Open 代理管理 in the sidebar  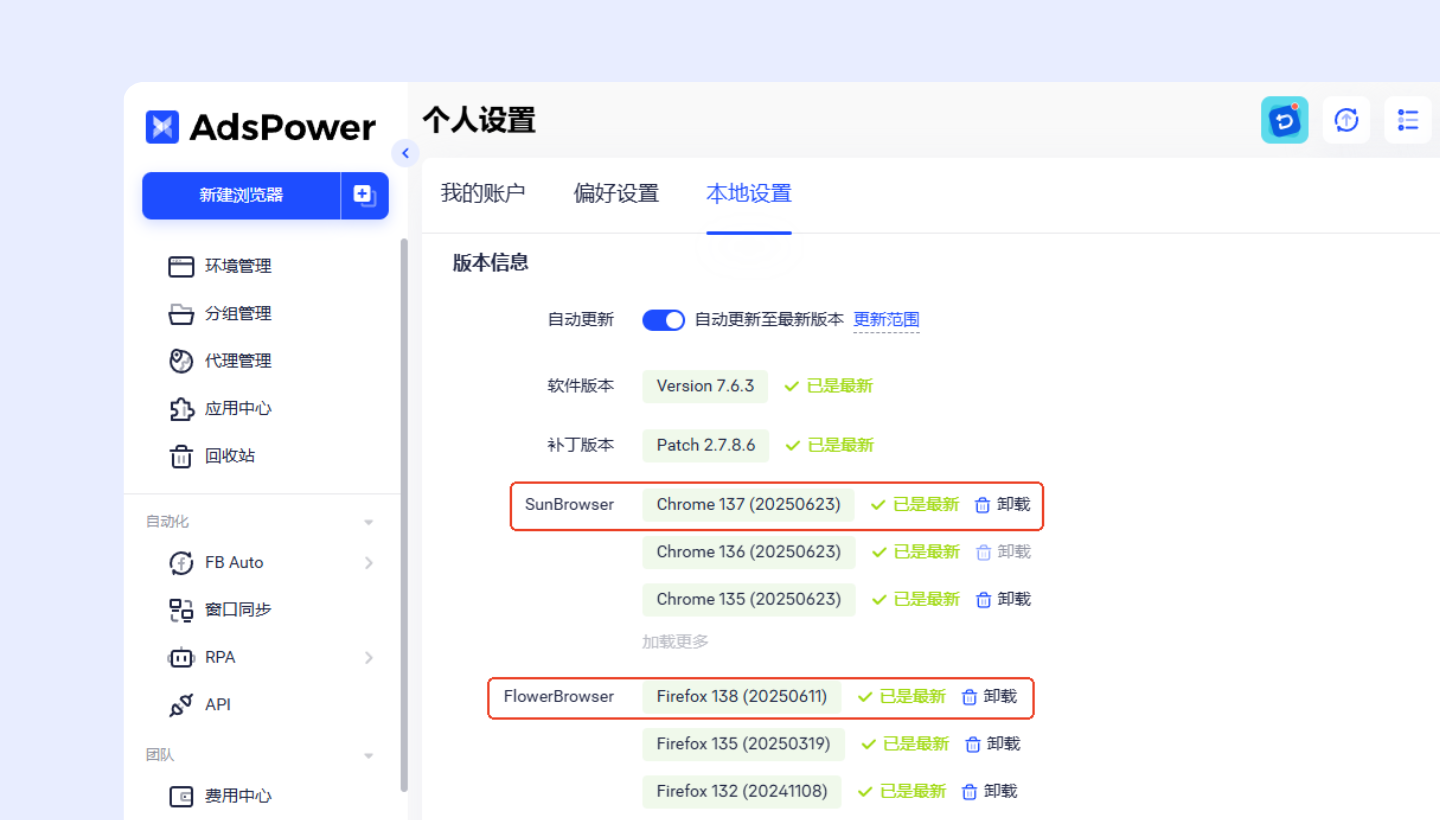238,361
